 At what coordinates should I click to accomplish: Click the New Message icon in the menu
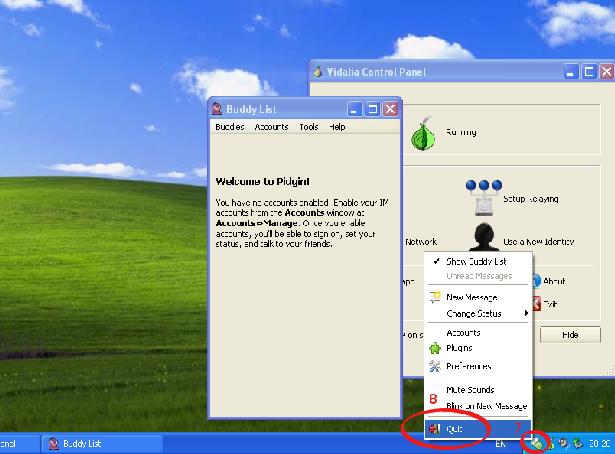pos(435,297)
